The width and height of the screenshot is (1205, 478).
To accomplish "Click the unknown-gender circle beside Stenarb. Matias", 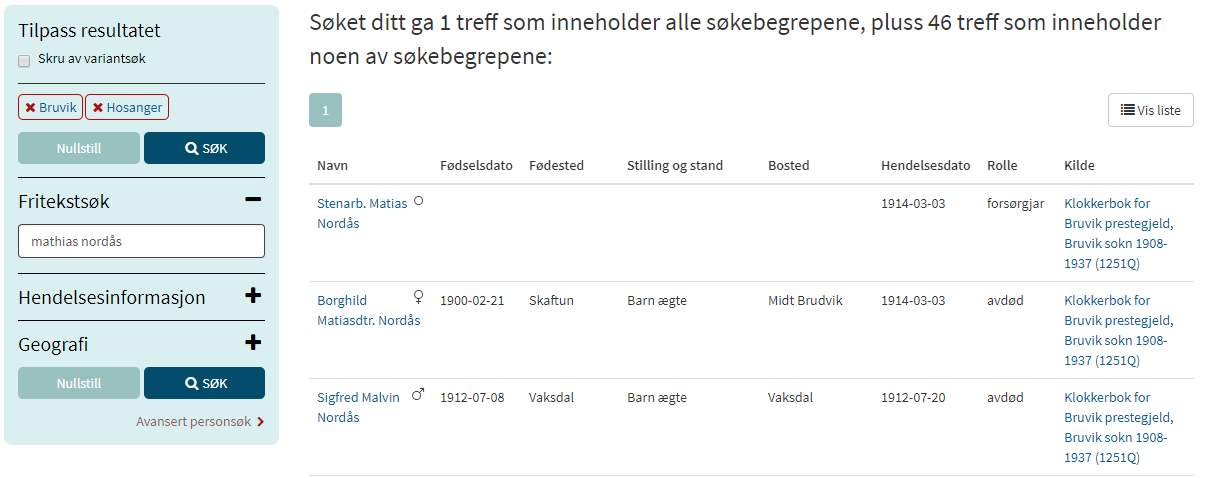I will [x=419, y=200].
